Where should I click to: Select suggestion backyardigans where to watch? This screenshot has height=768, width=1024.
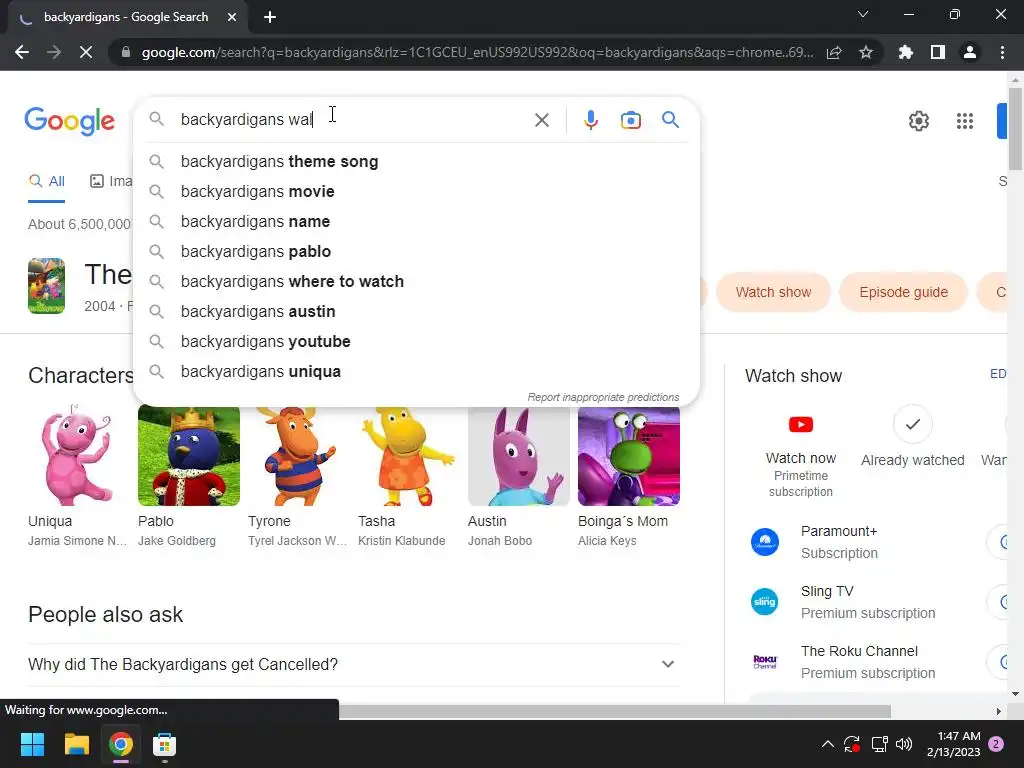(416, 281)
